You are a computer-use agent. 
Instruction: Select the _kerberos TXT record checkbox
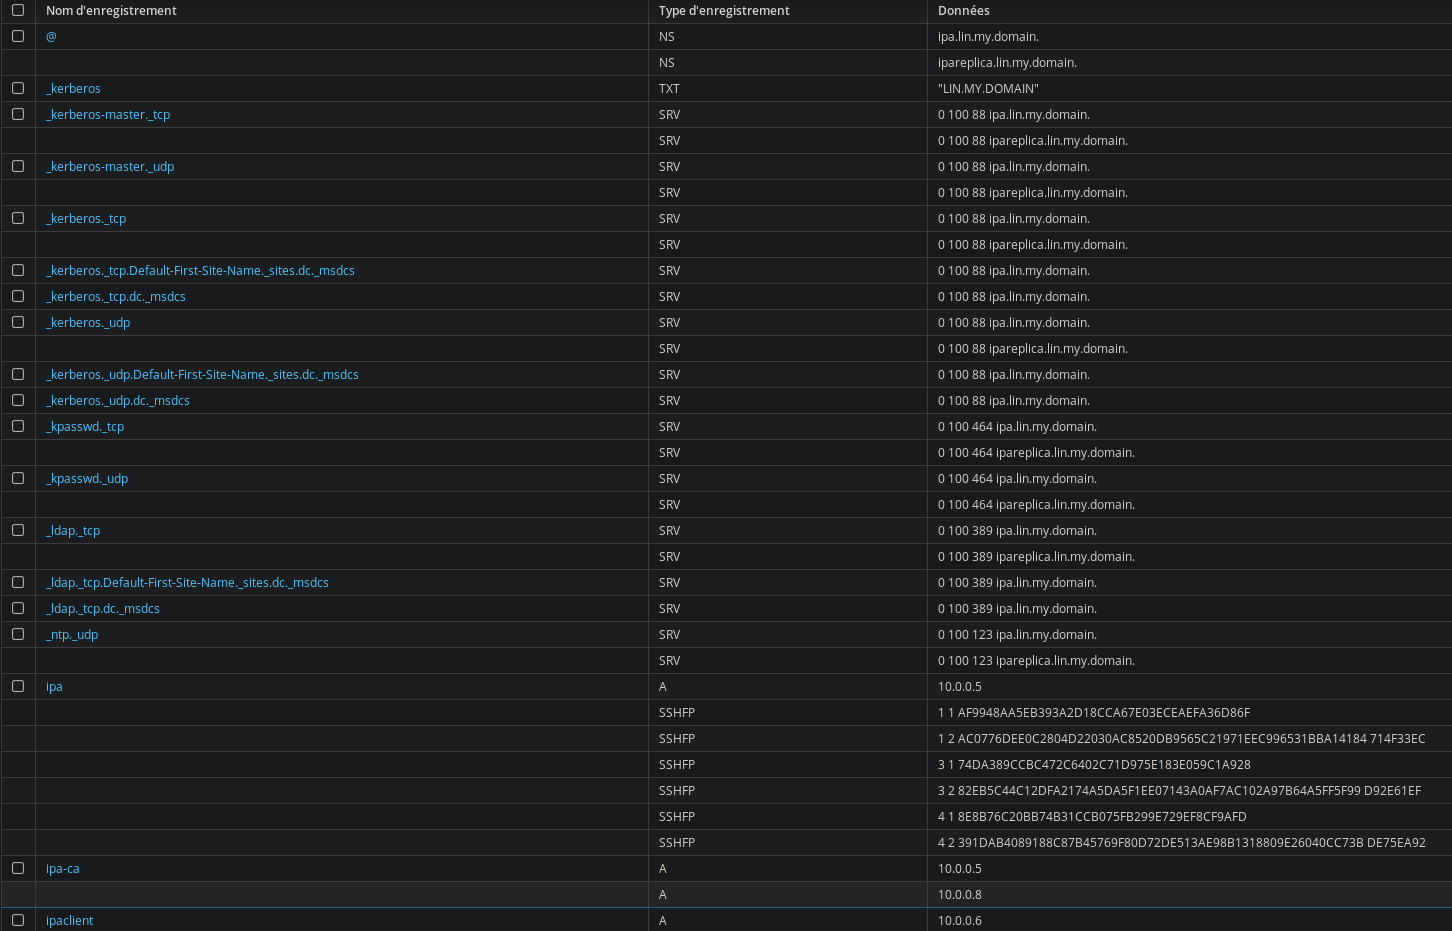click(18, 88)
